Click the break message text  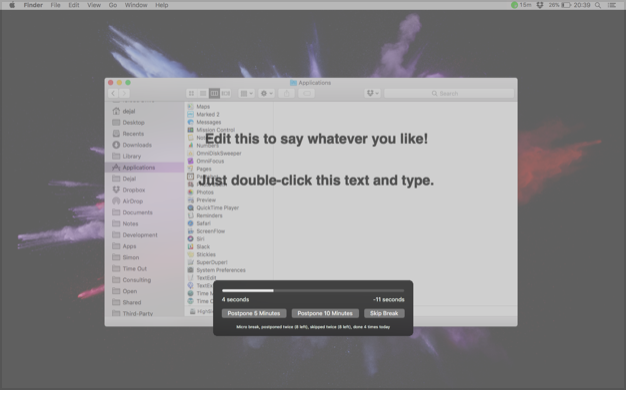(316, 160)
